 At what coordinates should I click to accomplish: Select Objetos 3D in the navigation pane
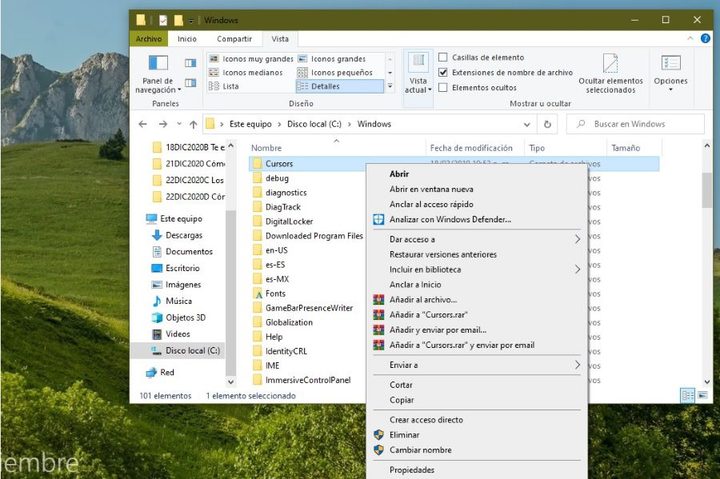[178, 317]
